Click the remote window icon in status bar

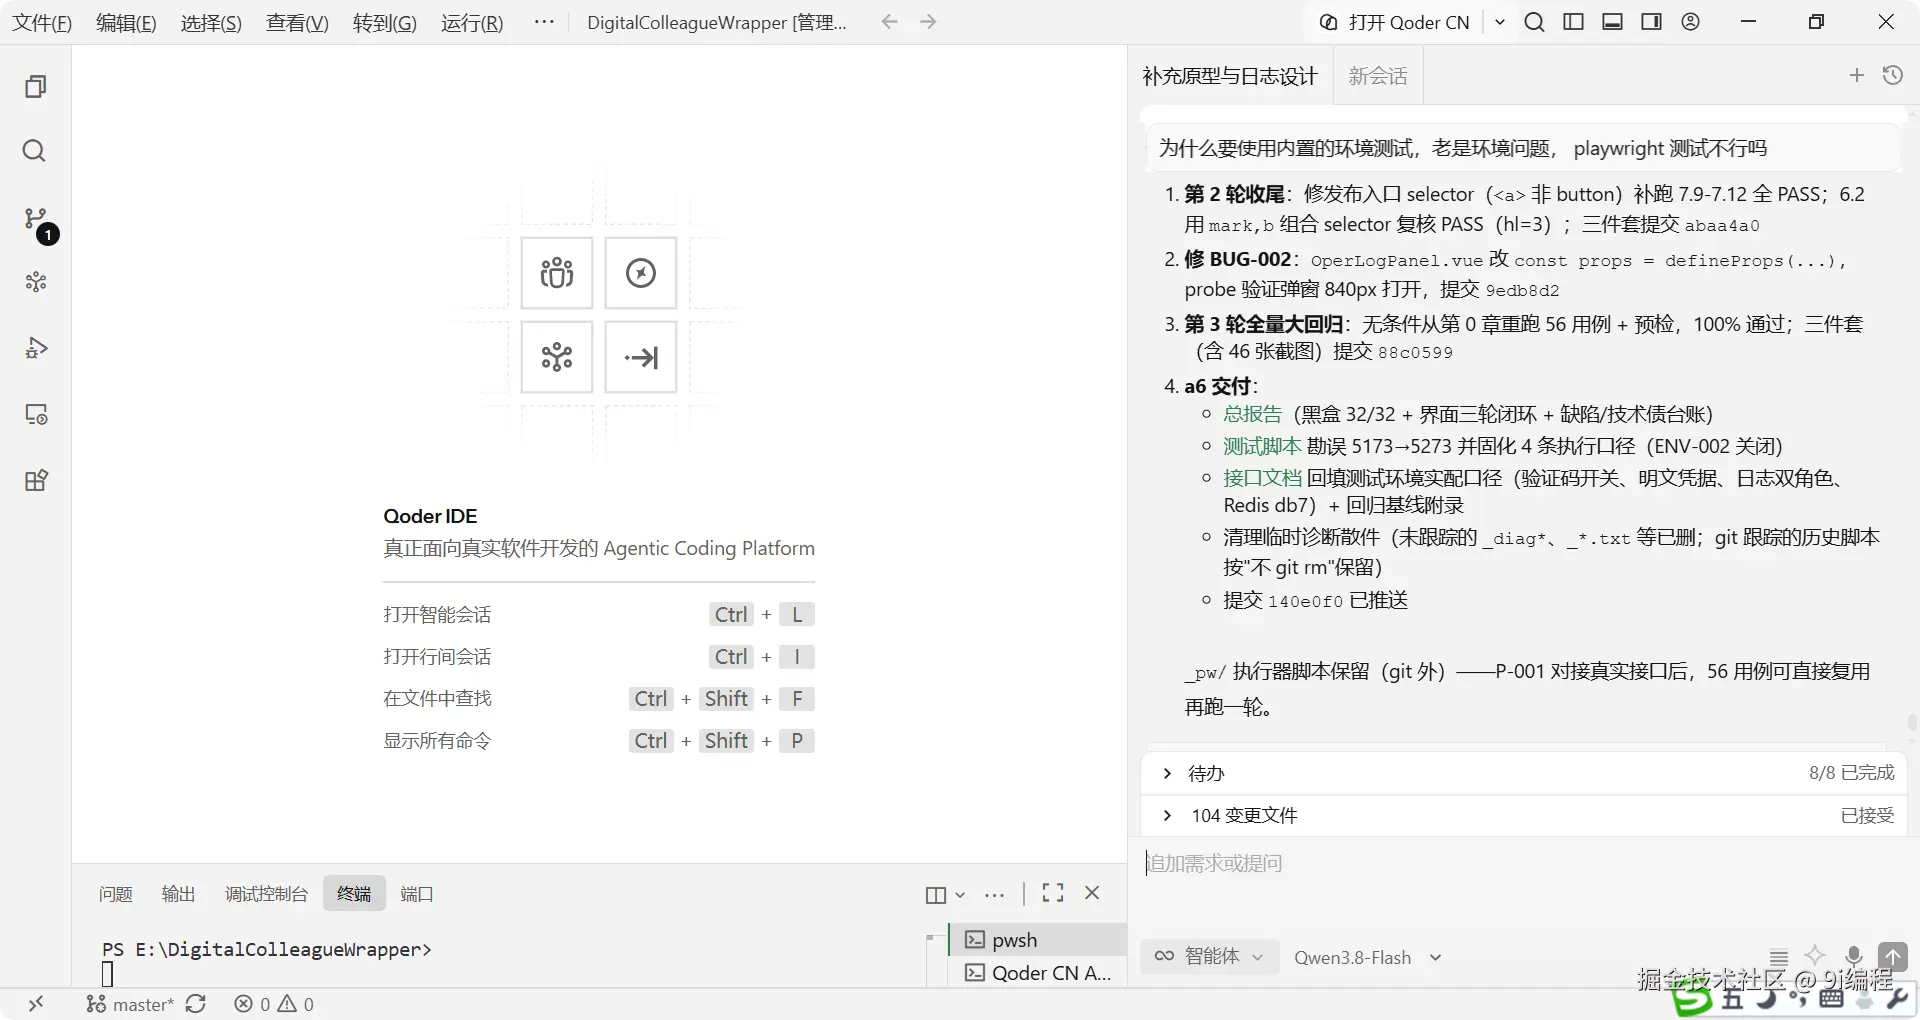(36, 1004)
